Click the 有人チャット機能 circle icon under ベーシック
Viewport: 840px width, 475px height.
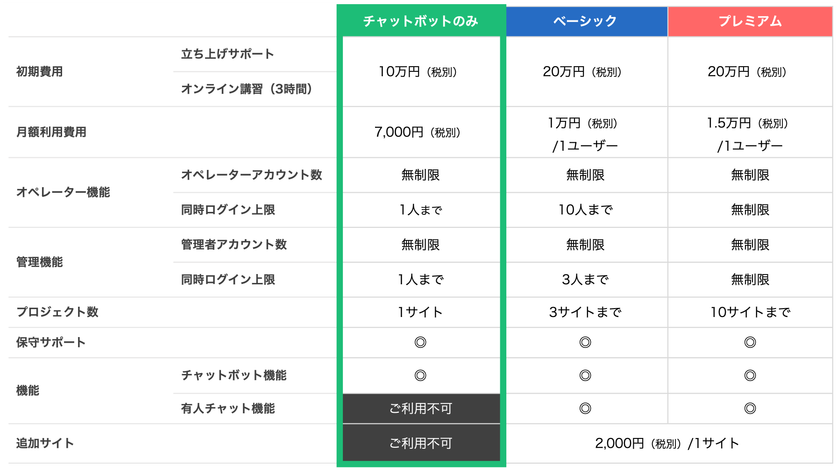(x=586, y=409)
